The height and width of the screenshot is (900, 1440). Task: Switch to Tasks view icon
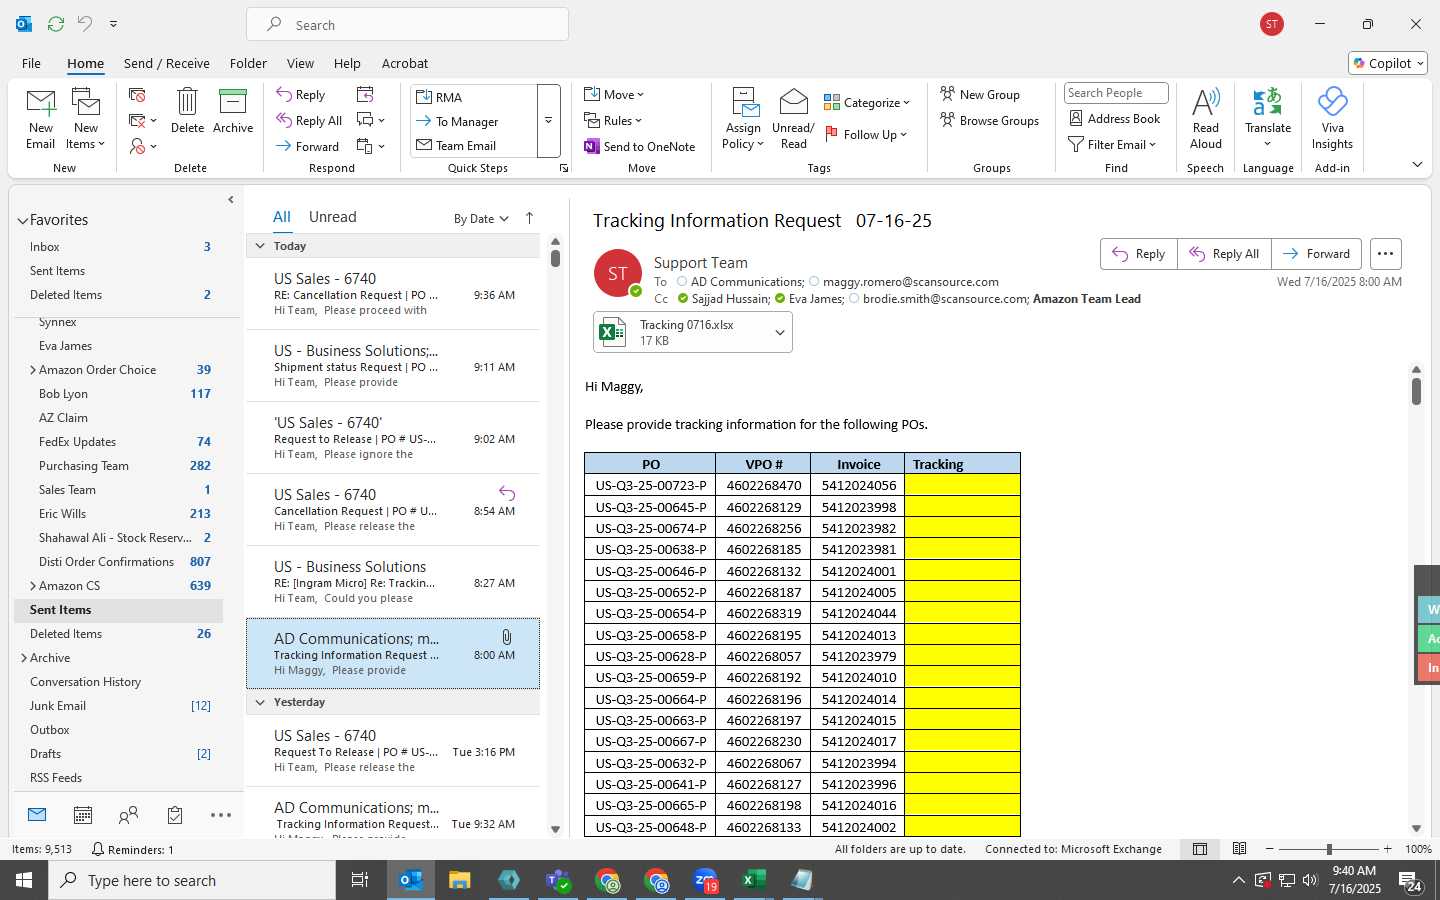coord(175,815)
